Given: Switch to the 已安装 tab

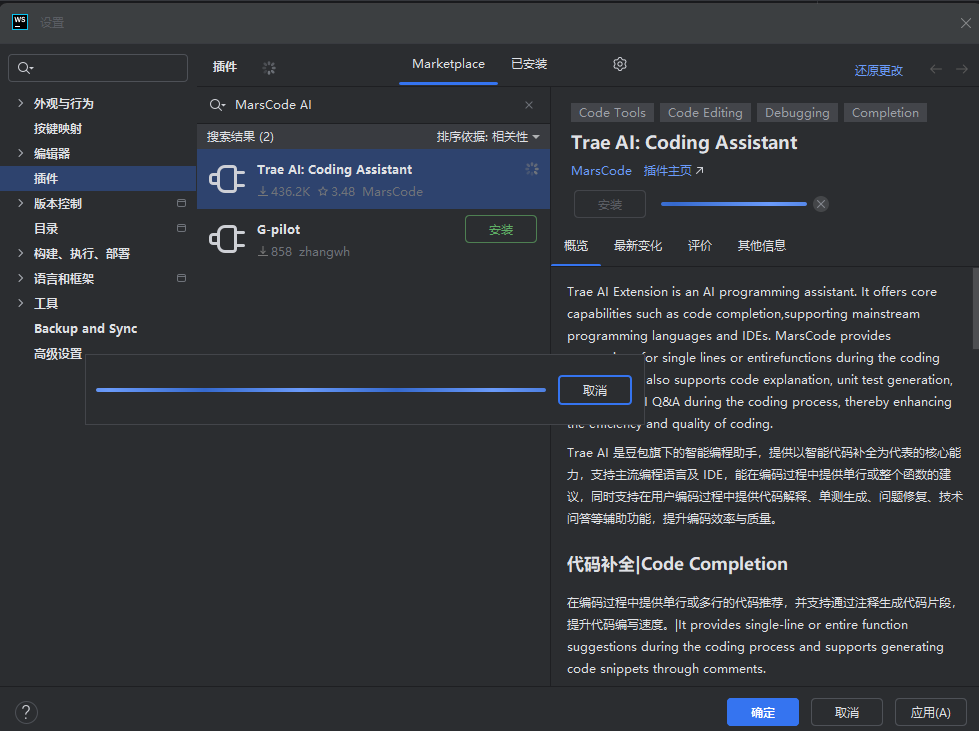Looking at the screenshot, I should [529, 64].
